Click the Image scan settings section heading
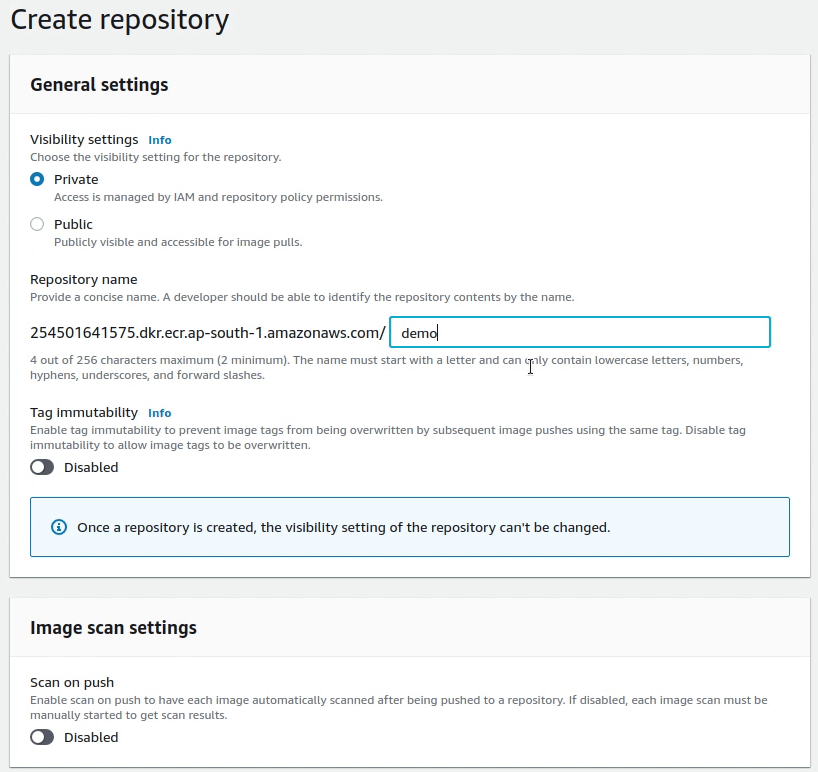 point(113,628)
